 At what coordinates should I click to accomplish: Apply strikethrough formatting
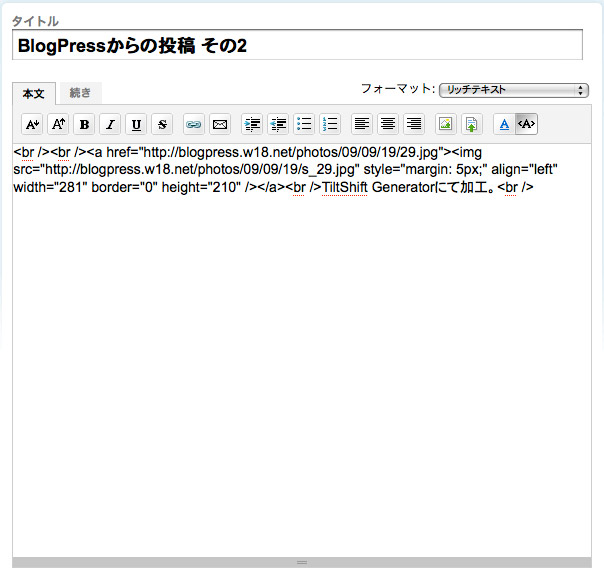pos(162,124)
